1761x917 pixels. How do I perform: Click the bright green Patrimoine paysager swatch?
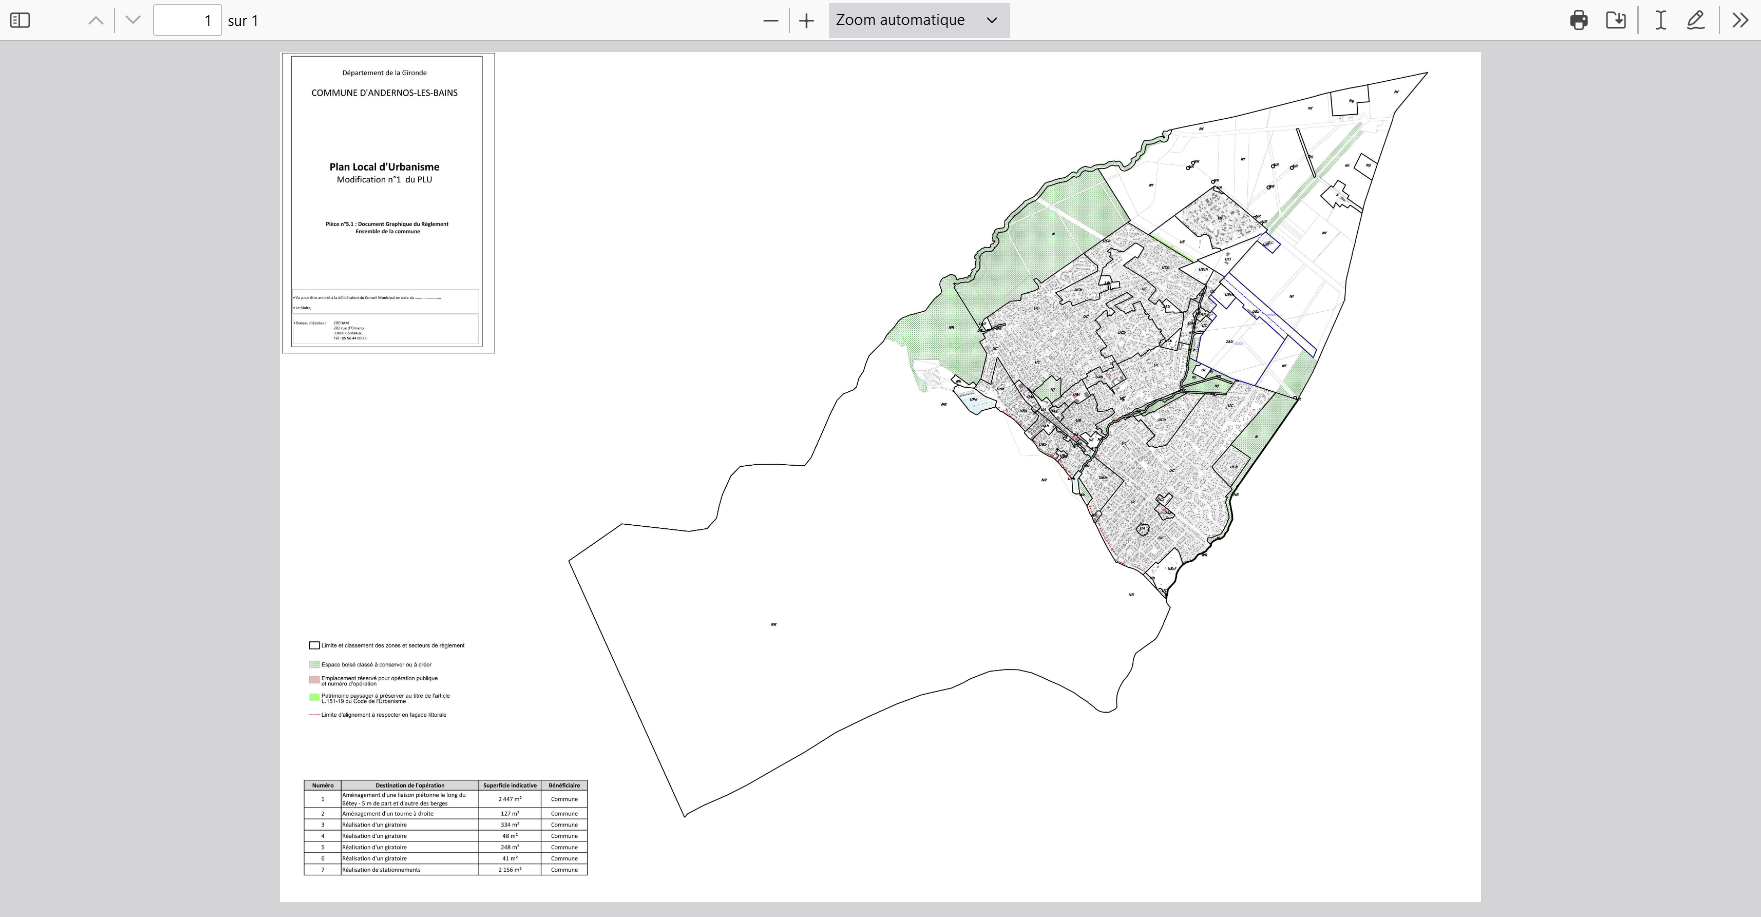(314, 697)
